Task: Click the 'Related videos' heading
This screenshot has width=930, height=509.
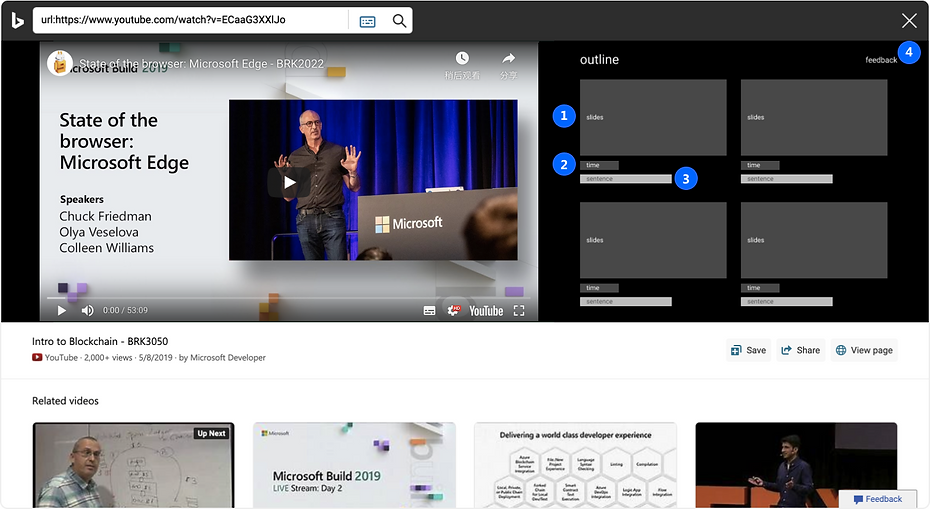Action: coord(65,401)
